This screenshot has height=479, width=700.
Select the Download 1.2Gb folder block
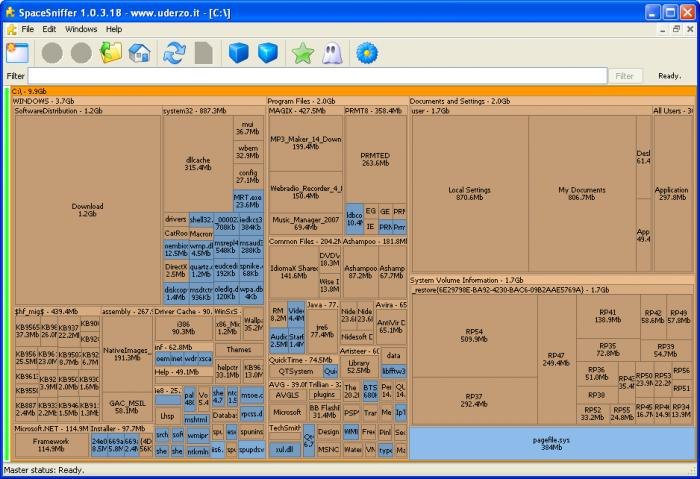click(x=87, y=210)
